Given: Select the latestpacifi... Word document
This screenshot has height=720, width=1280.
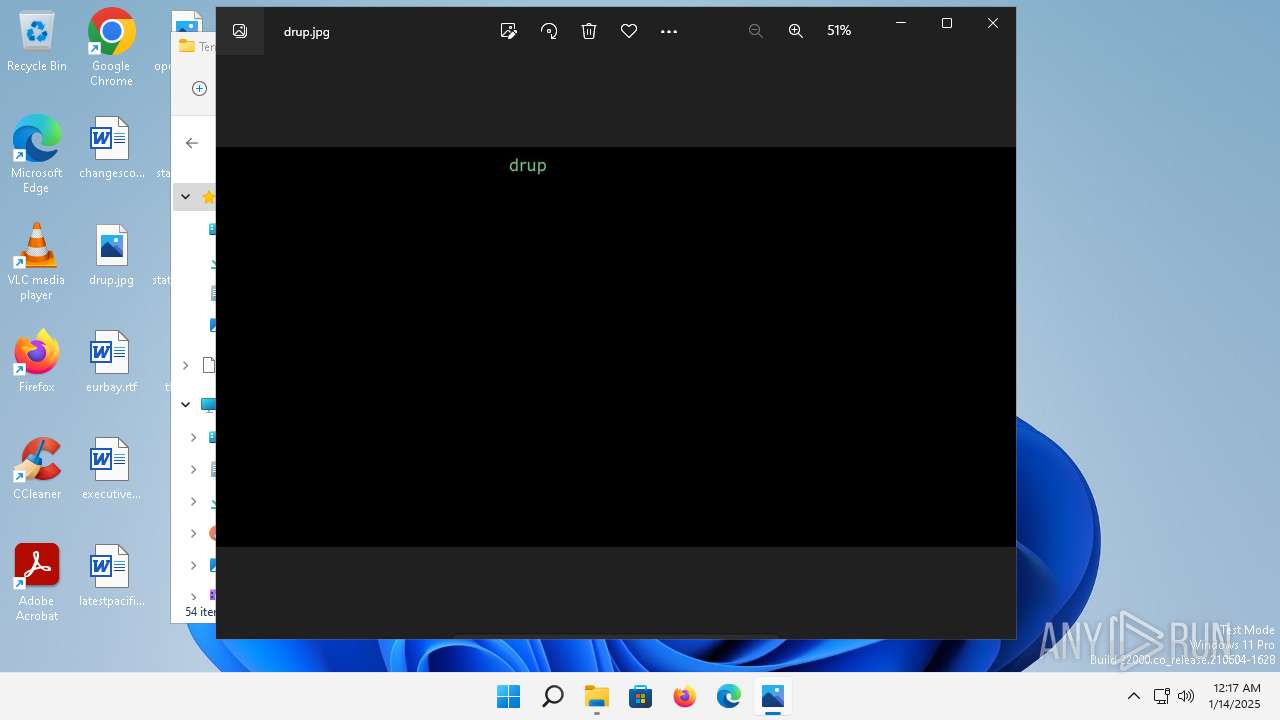Looking at the screenshot, I should coord(111,575).
